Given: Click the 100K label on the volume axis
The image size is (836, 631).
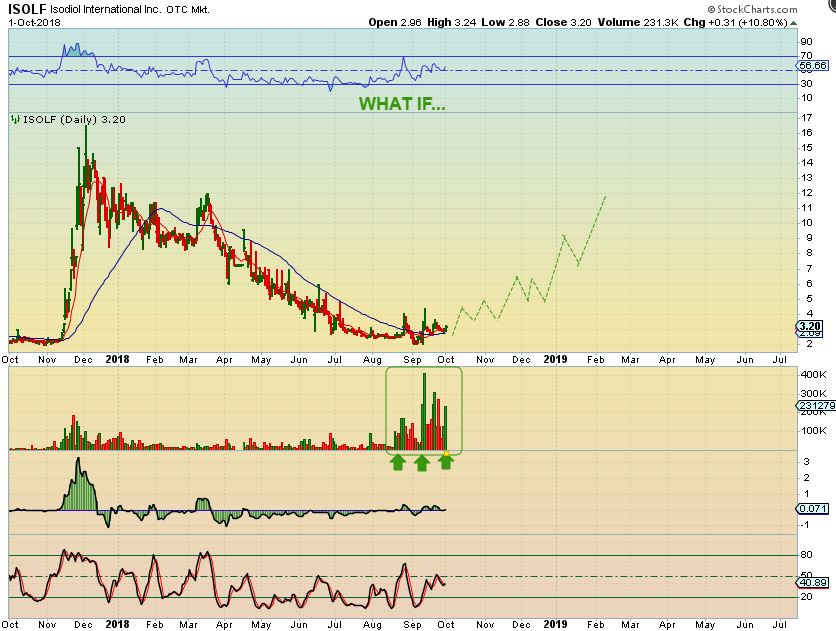Looking at the screenshot, I should tap(813, 431).
